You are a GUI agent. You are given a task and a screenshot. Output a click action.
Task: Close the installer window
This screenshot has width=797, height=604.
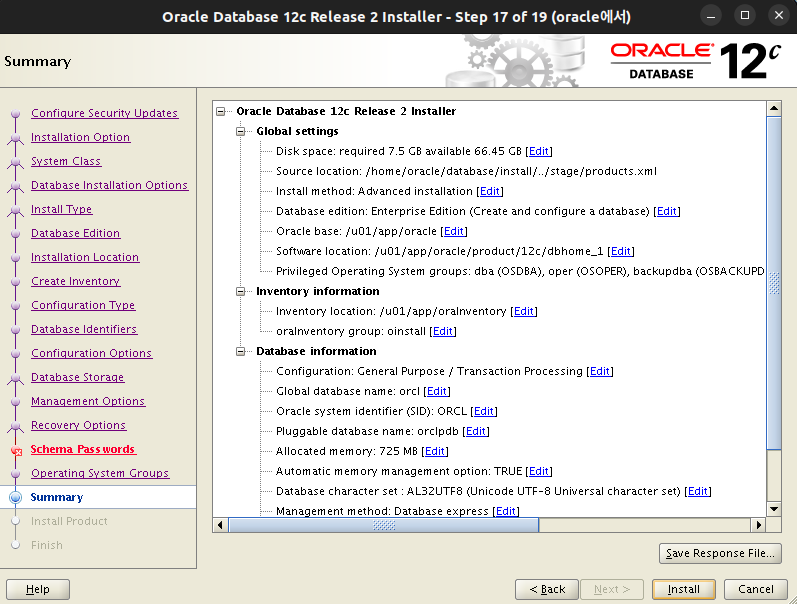[x=779, y=16]
